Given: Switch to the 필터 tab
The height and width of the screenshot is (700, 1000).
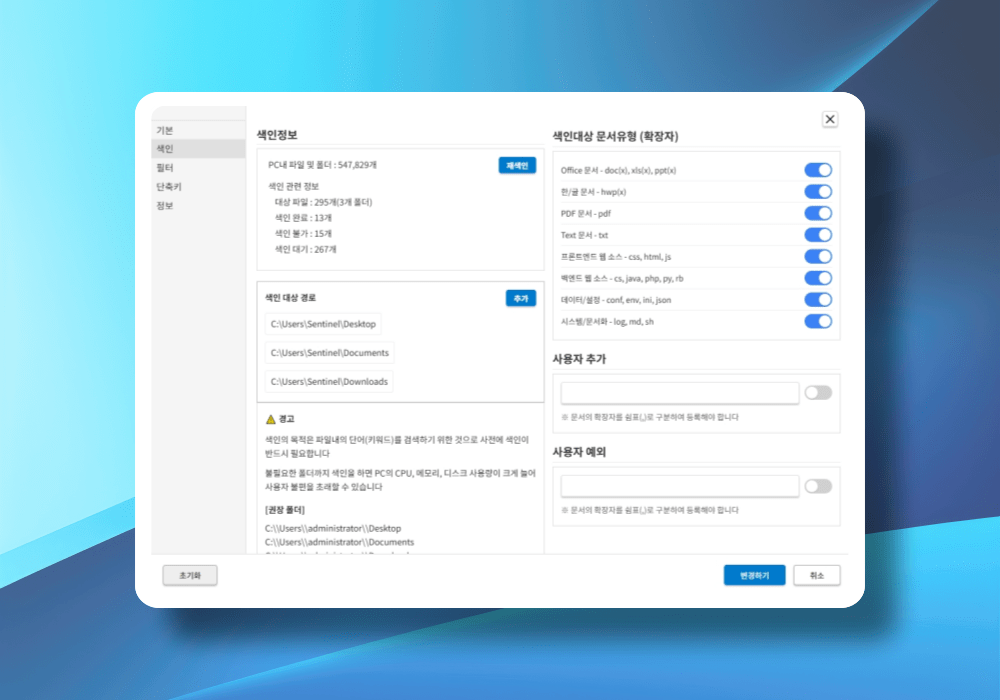Looking at the screenshot, I should click(165, 168).
